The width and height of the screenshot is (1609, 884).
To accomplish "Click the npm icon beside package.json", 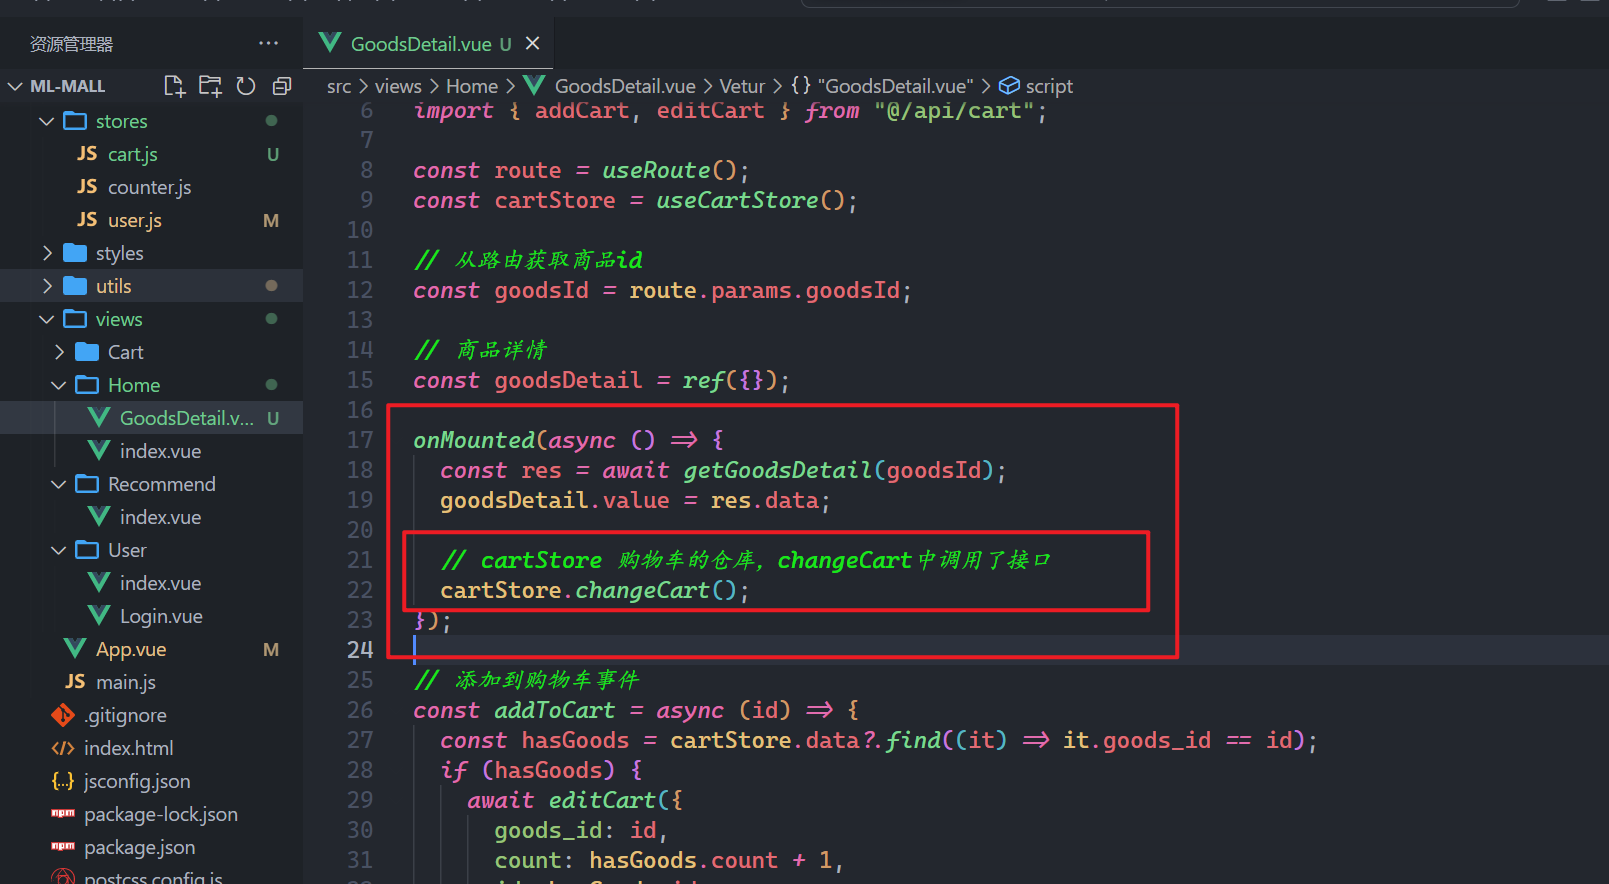I will click(x=63, y=847).
